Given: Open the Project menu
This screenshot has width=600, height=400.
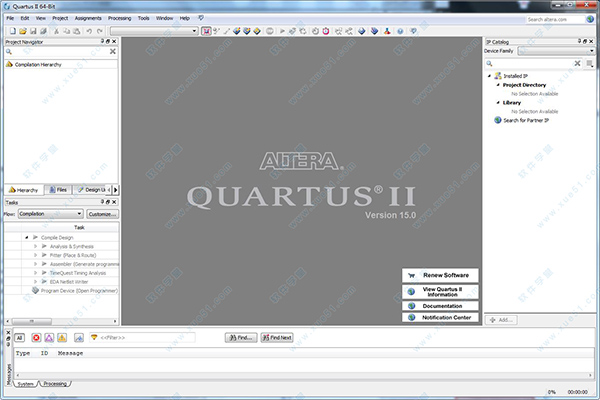Looking at the screenshot, I should (60, 18).
